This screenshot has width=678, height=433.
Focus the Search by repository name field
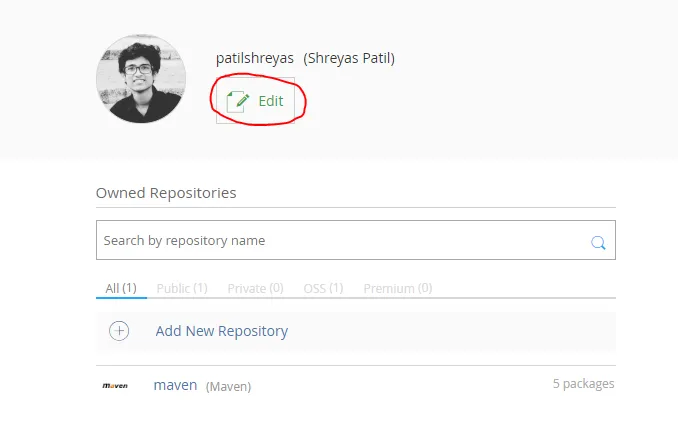340,241
